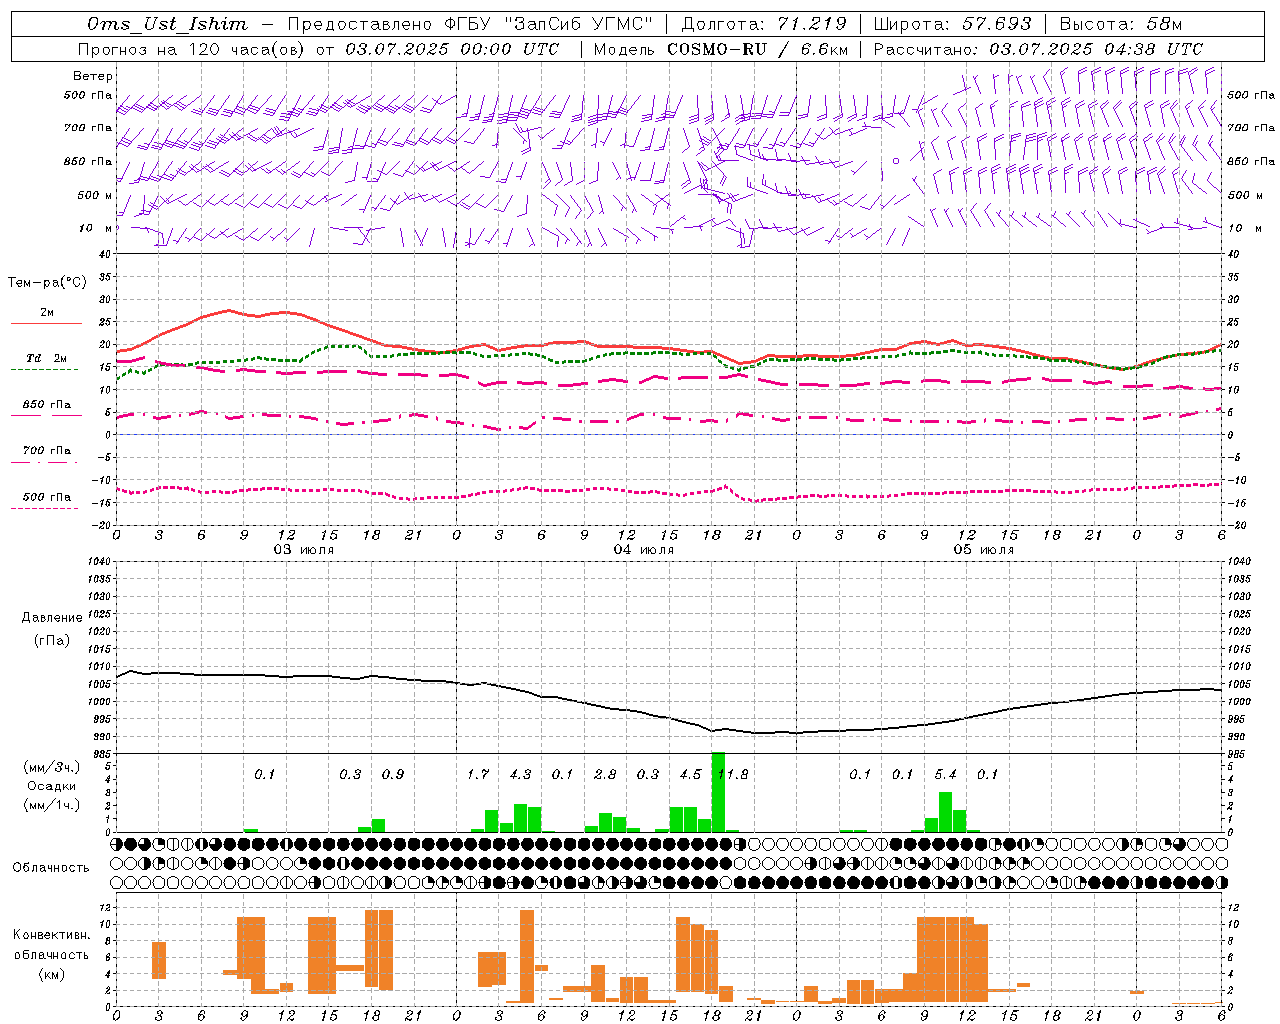Viewport: 1280px width, 1024px height.
Task: Click the 1.7 precipitation value
Action: coord(478,774)
